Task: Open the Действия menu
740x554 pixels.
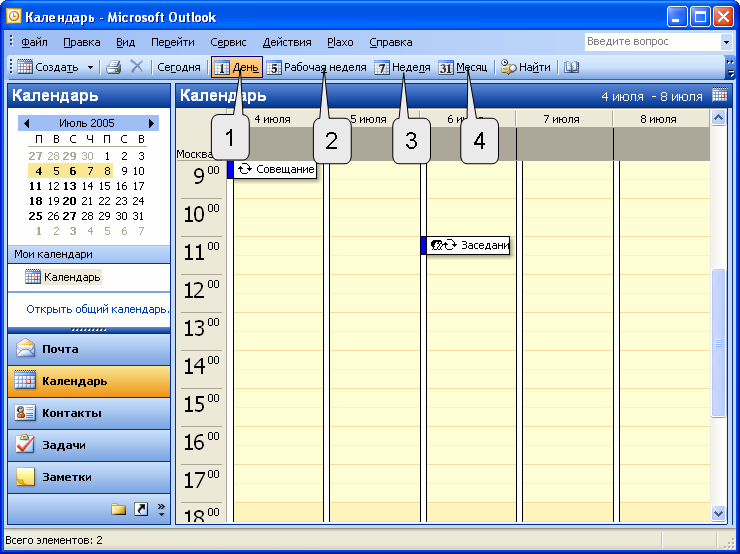Action: click(x=287, y=42)
